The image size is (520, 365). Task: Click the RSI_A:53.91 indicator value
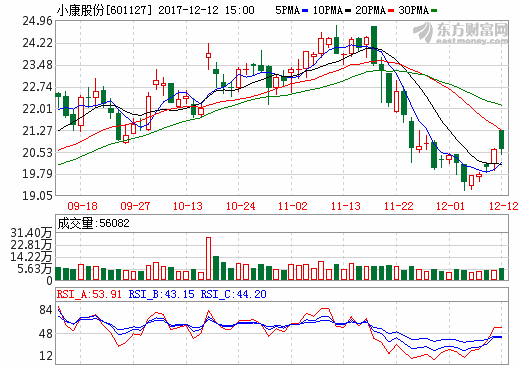[x=89, y=294]
